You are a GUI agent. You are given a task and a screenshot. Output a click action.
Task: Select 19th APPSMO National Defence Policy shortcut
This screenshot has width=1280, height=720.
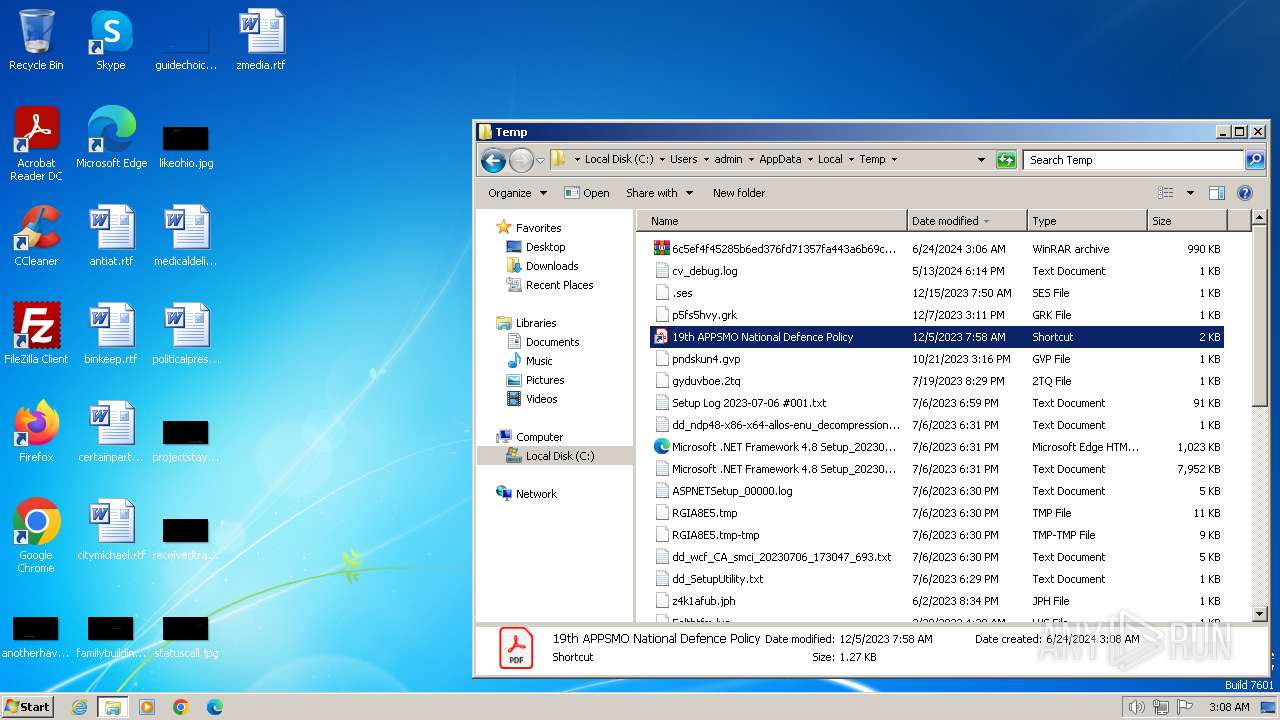pos(937,337)
